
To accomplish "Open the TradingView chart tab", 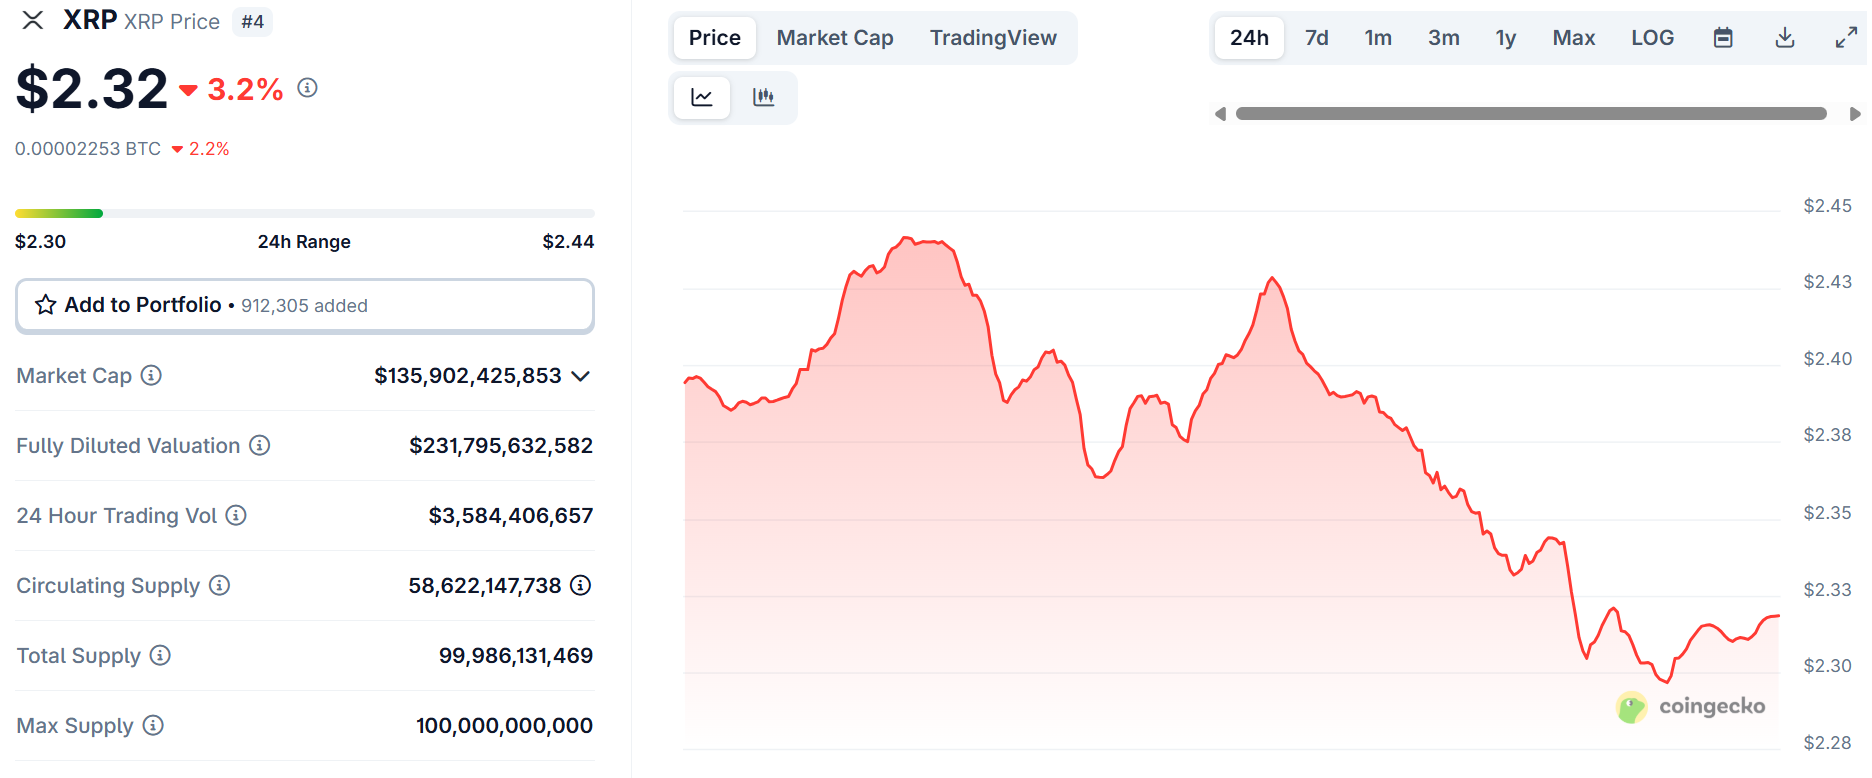I will (x=993, y=38).
